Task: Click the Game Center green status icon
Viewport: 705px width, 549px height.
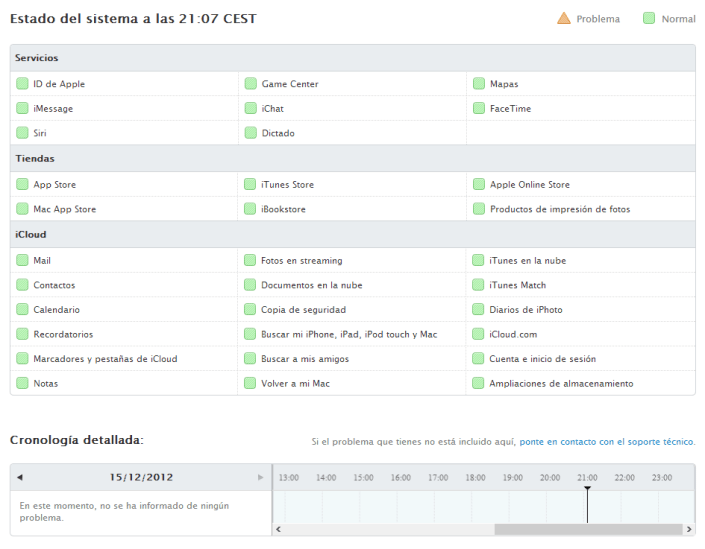Action: (250, 84)
